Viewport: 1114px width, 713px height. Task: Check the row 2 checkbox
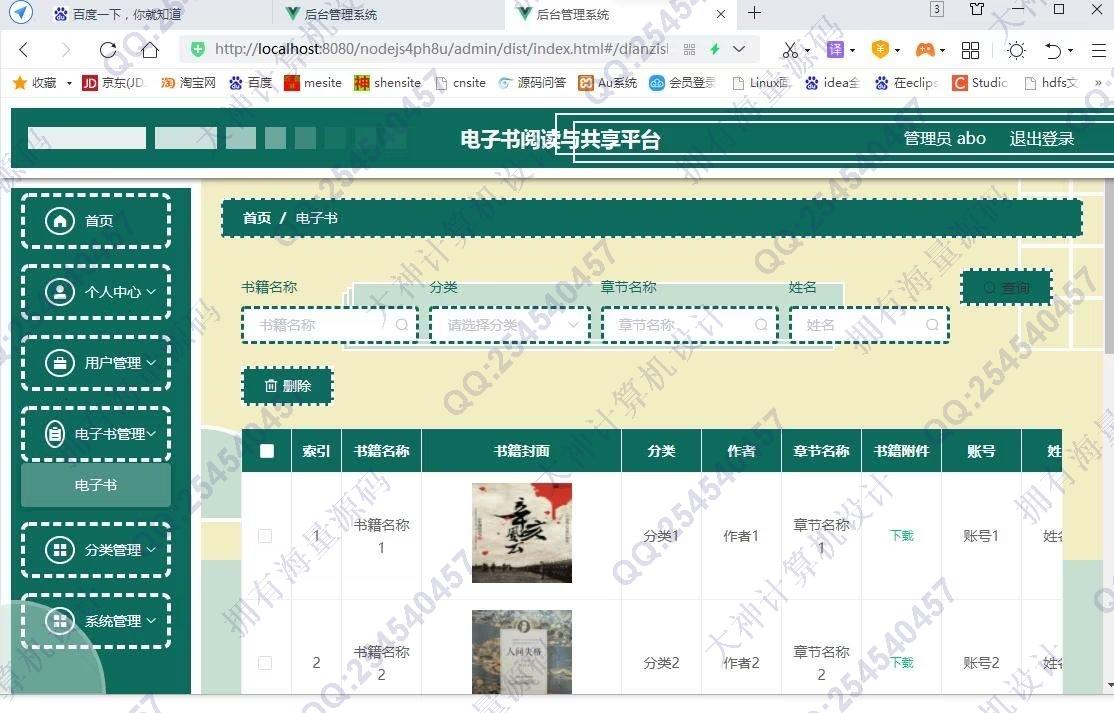click(265, 663)
